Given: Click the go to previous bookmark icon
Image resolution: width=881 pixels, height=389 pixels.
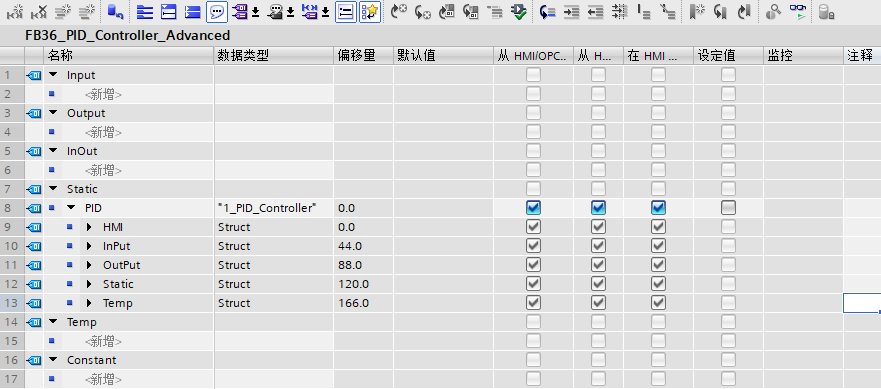Looking at the screenshot, I should pyautogui.click(x=744, y=11).
